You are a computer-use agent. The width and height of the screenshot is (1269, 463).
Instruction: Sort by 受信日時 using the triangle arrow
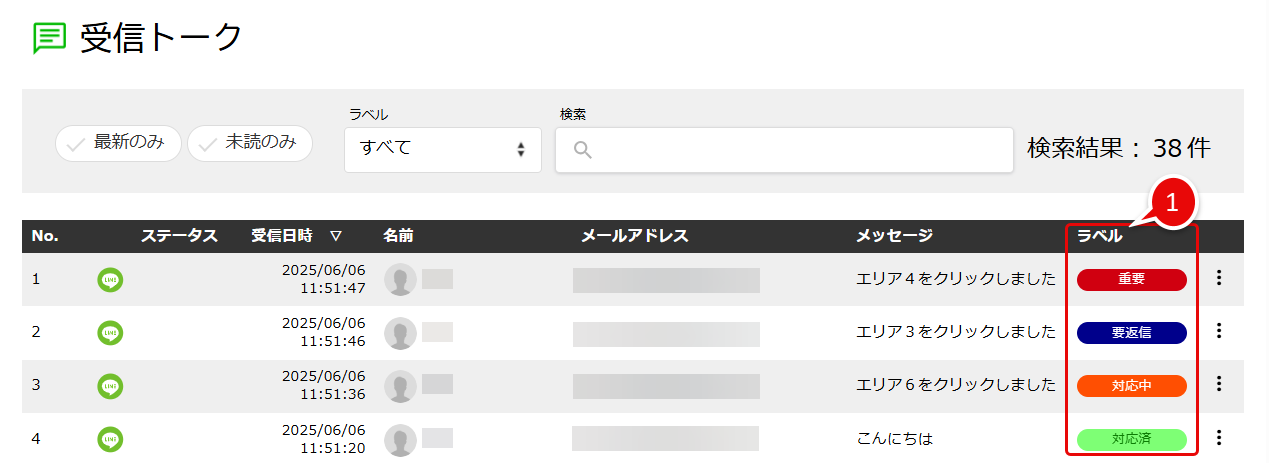[x=336, y=236]
